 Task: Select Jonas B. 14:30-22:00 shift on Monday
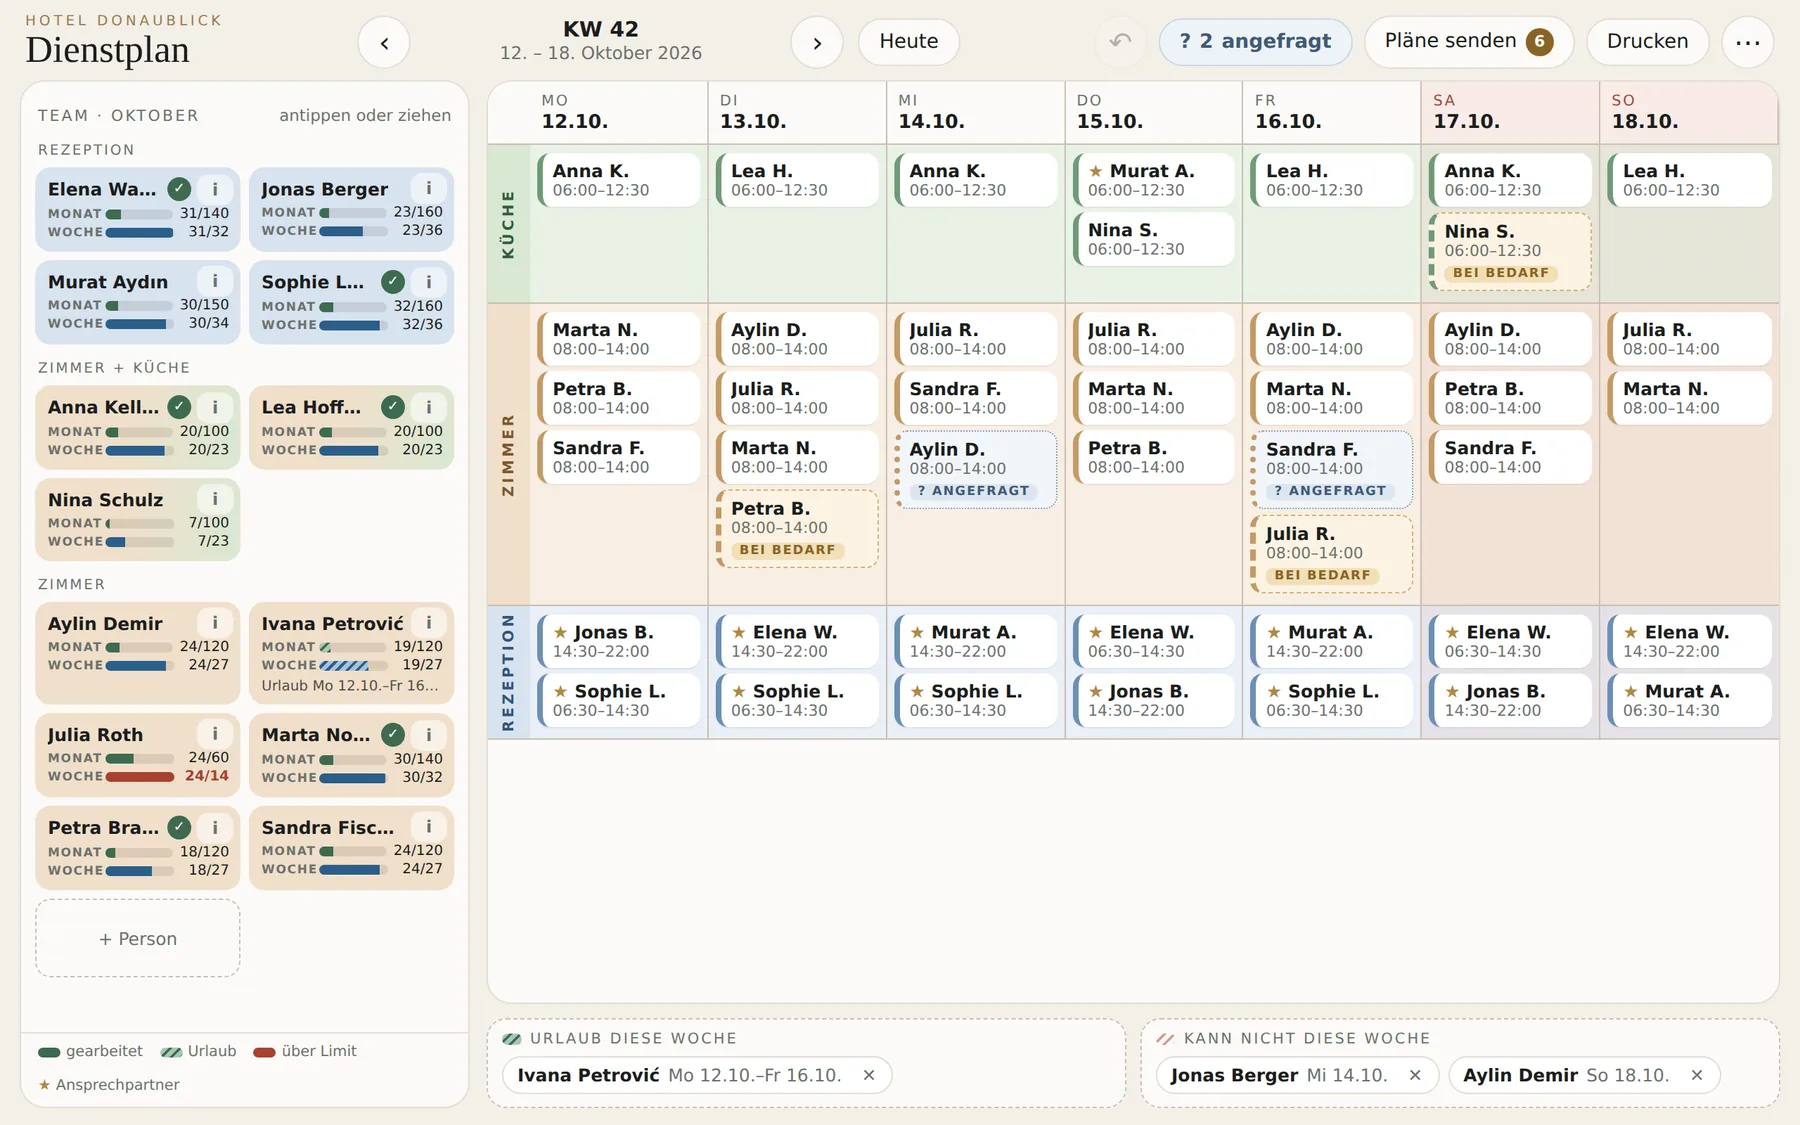(619, 641)
